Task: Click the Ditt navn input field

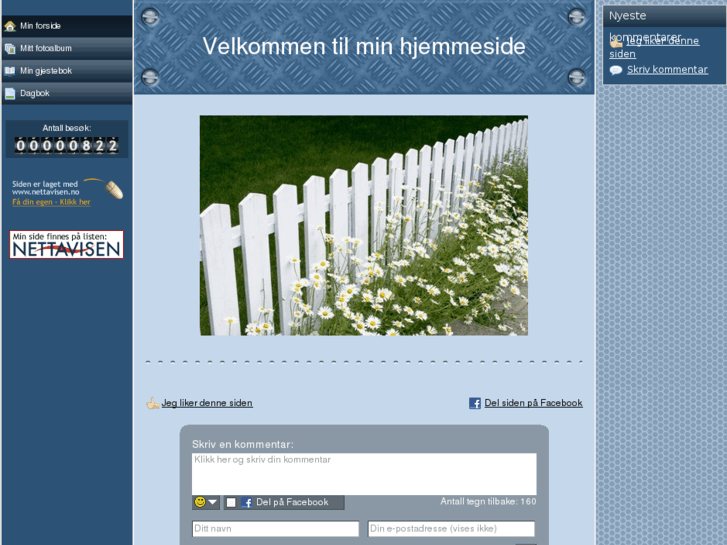Action: [275, 529]
